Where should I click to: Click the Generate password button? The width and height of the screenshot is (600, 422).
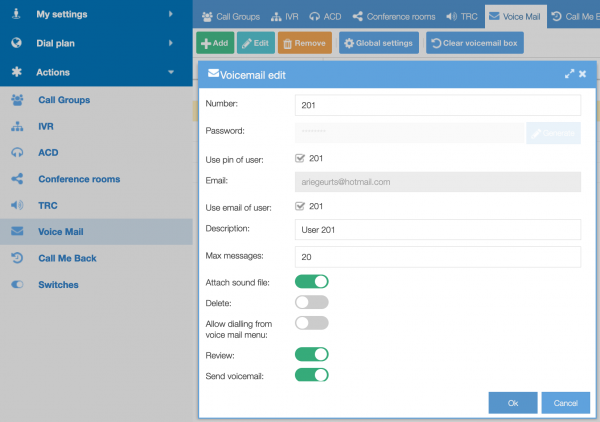tap(553, 133)
